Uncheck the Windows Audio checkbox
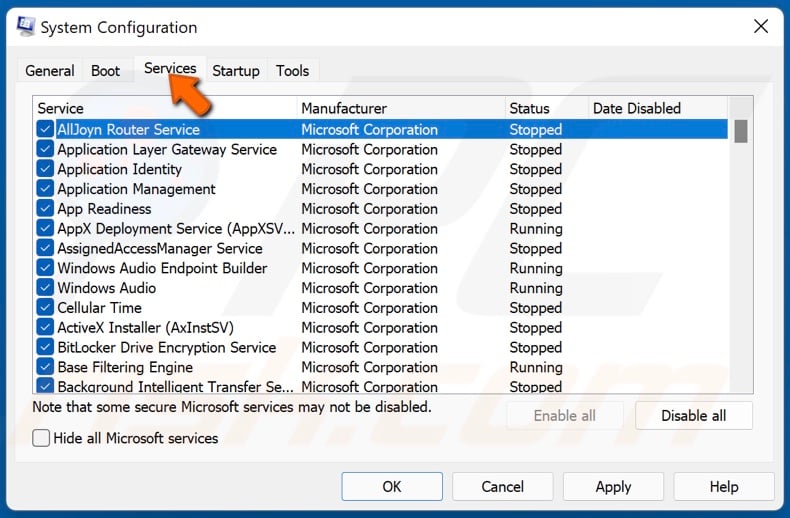790x518 pixels. [x=45, y=288]
